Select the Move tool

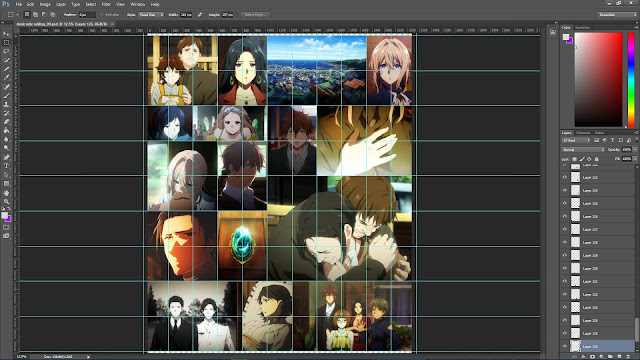pyautogui.click(x=6, y=34)
